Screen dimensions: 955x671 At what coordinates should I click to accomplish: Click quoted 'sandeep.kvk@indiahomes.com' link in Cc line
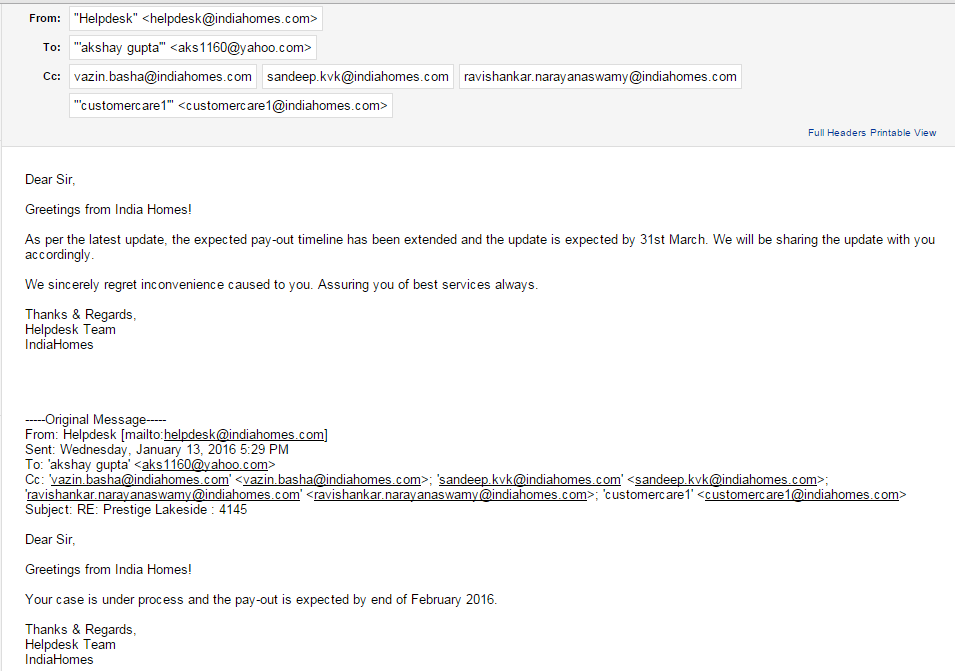(x=529, y=480)
